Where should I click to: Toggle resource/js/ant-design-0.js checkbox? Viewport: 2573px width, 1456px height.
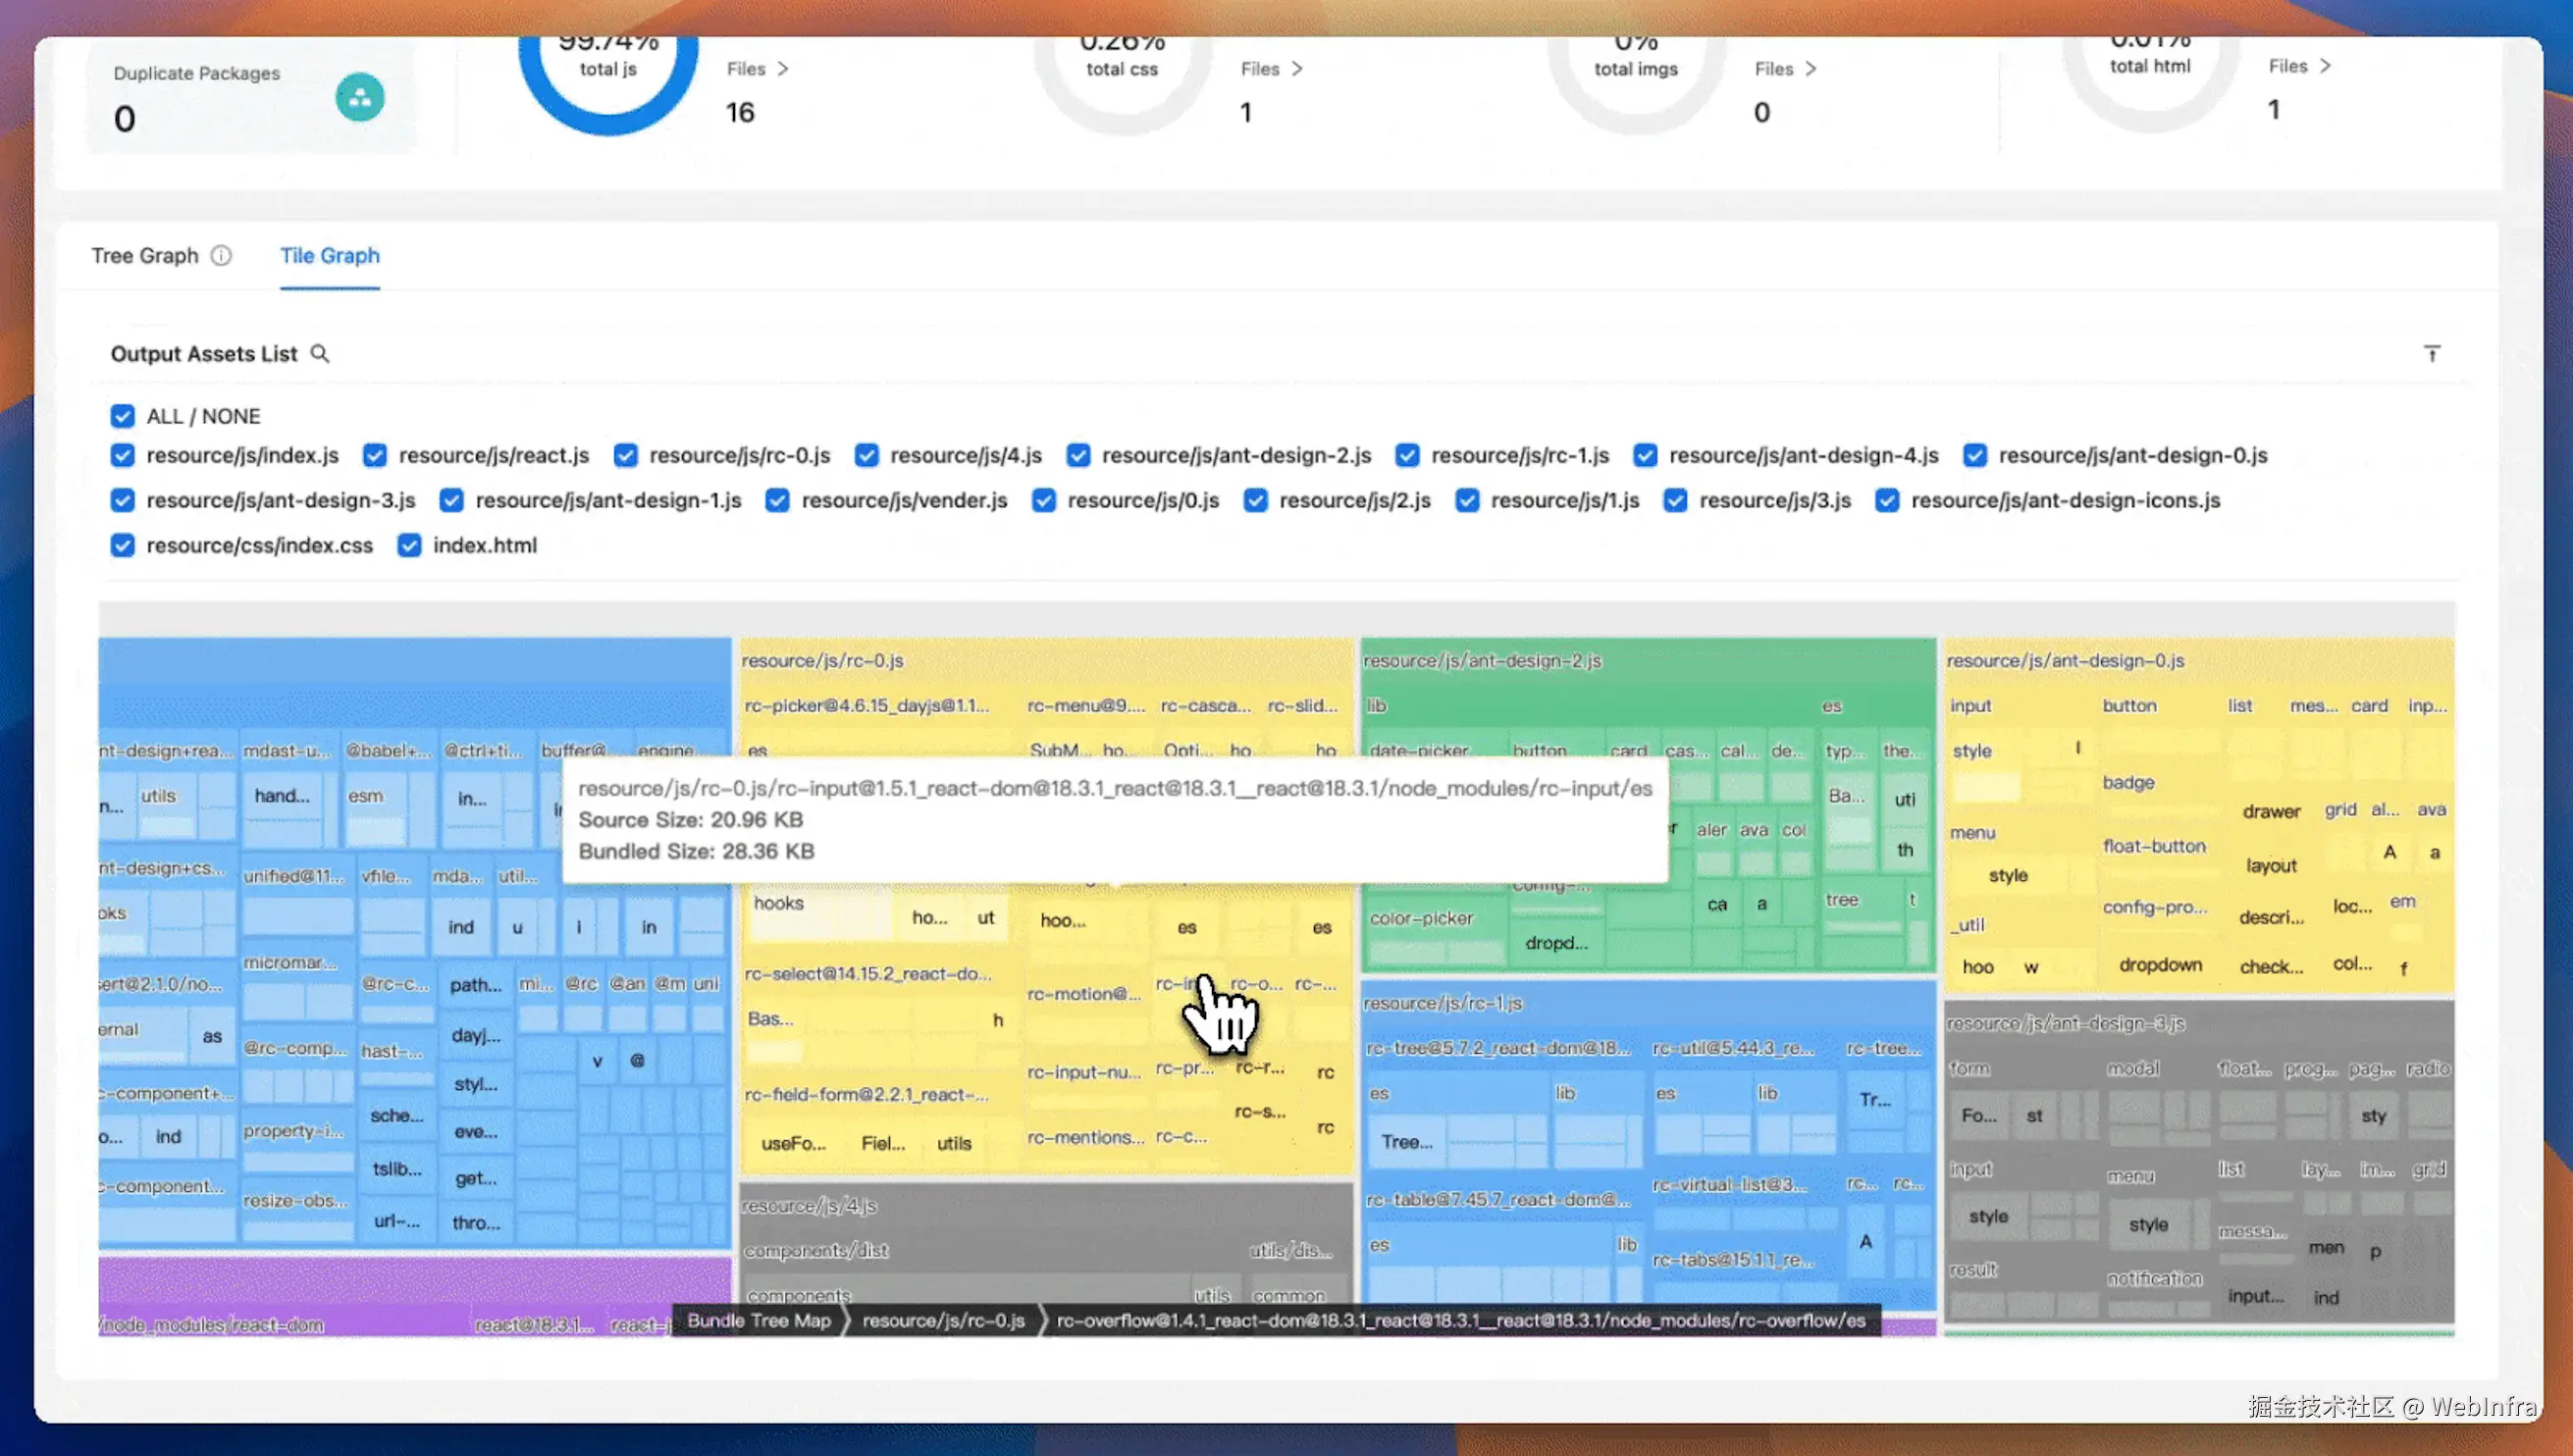pyautogui.click(x=1975, y=455)
